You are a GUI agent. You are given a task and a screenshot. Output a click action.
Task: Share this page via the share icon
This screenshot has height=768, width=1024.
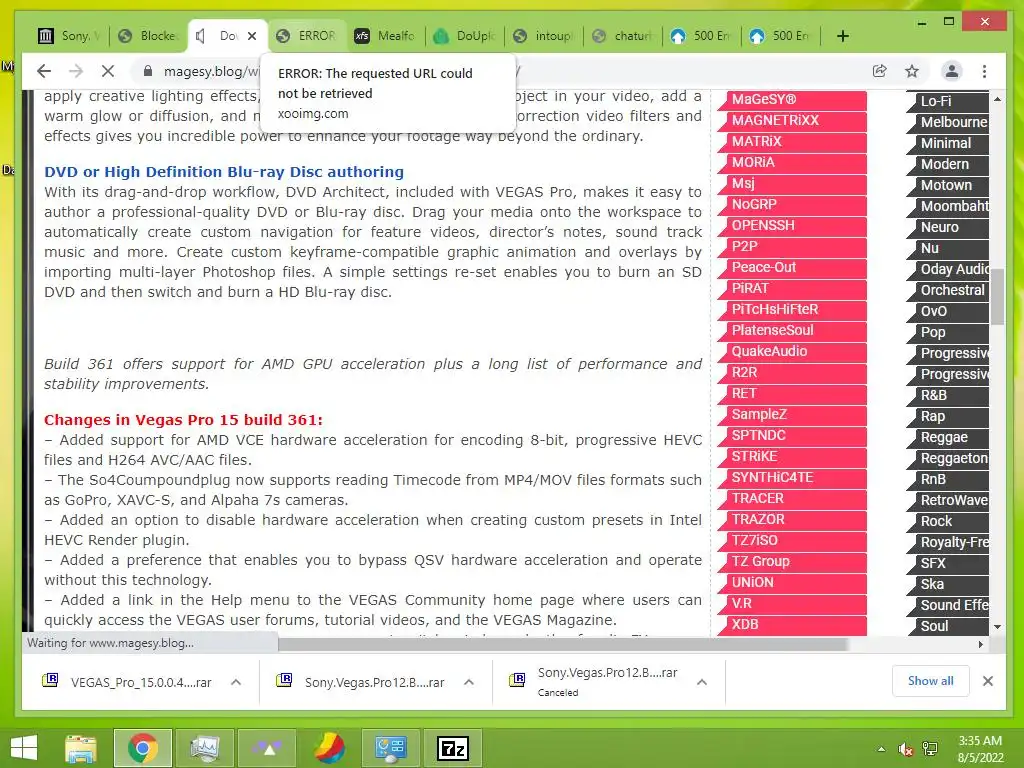pos(880,71)
